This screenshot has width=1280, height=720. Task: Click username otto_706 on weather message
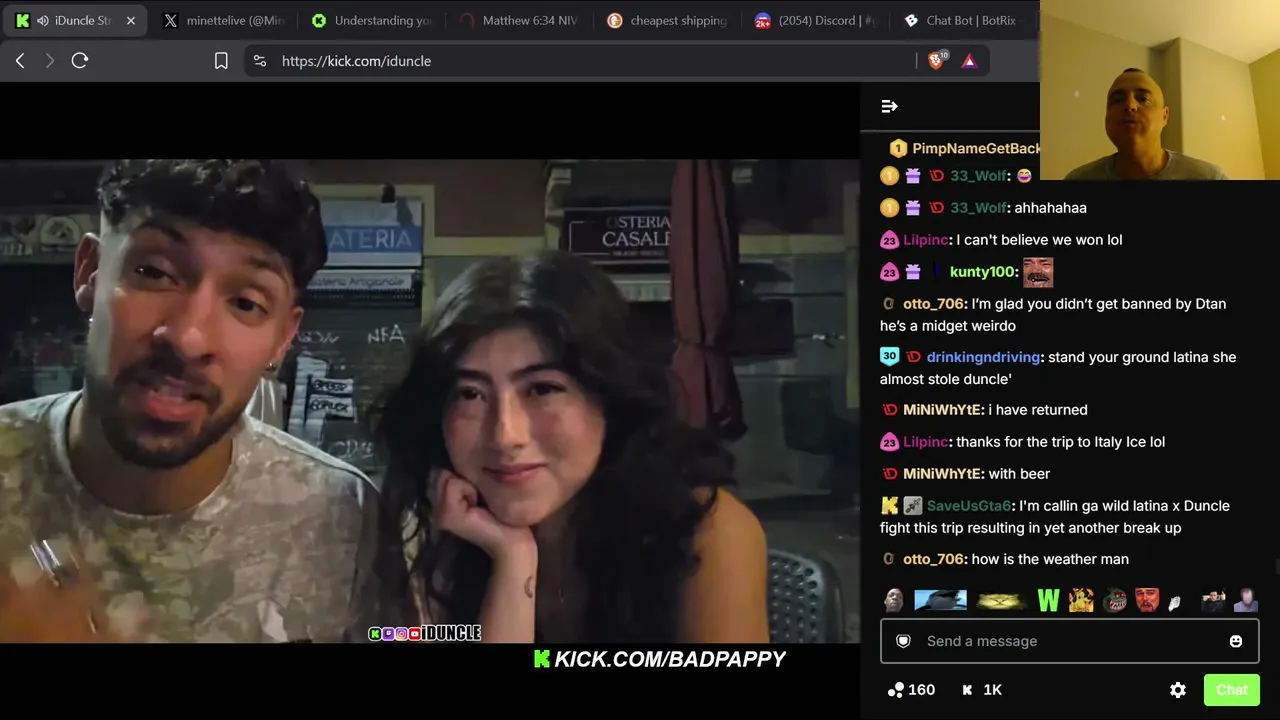(934, 559)
